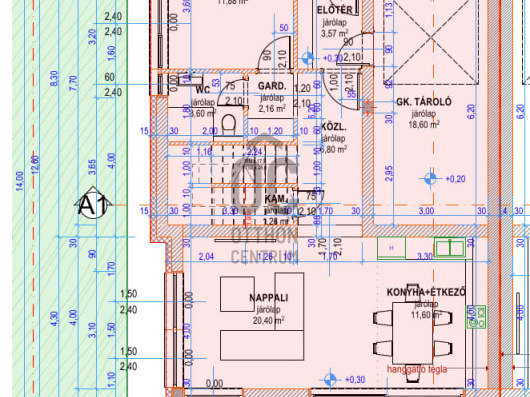Click the ELŐTÉR room label
Image resolution: width=530 pixels, height=397 pixels.
(335, 10)
